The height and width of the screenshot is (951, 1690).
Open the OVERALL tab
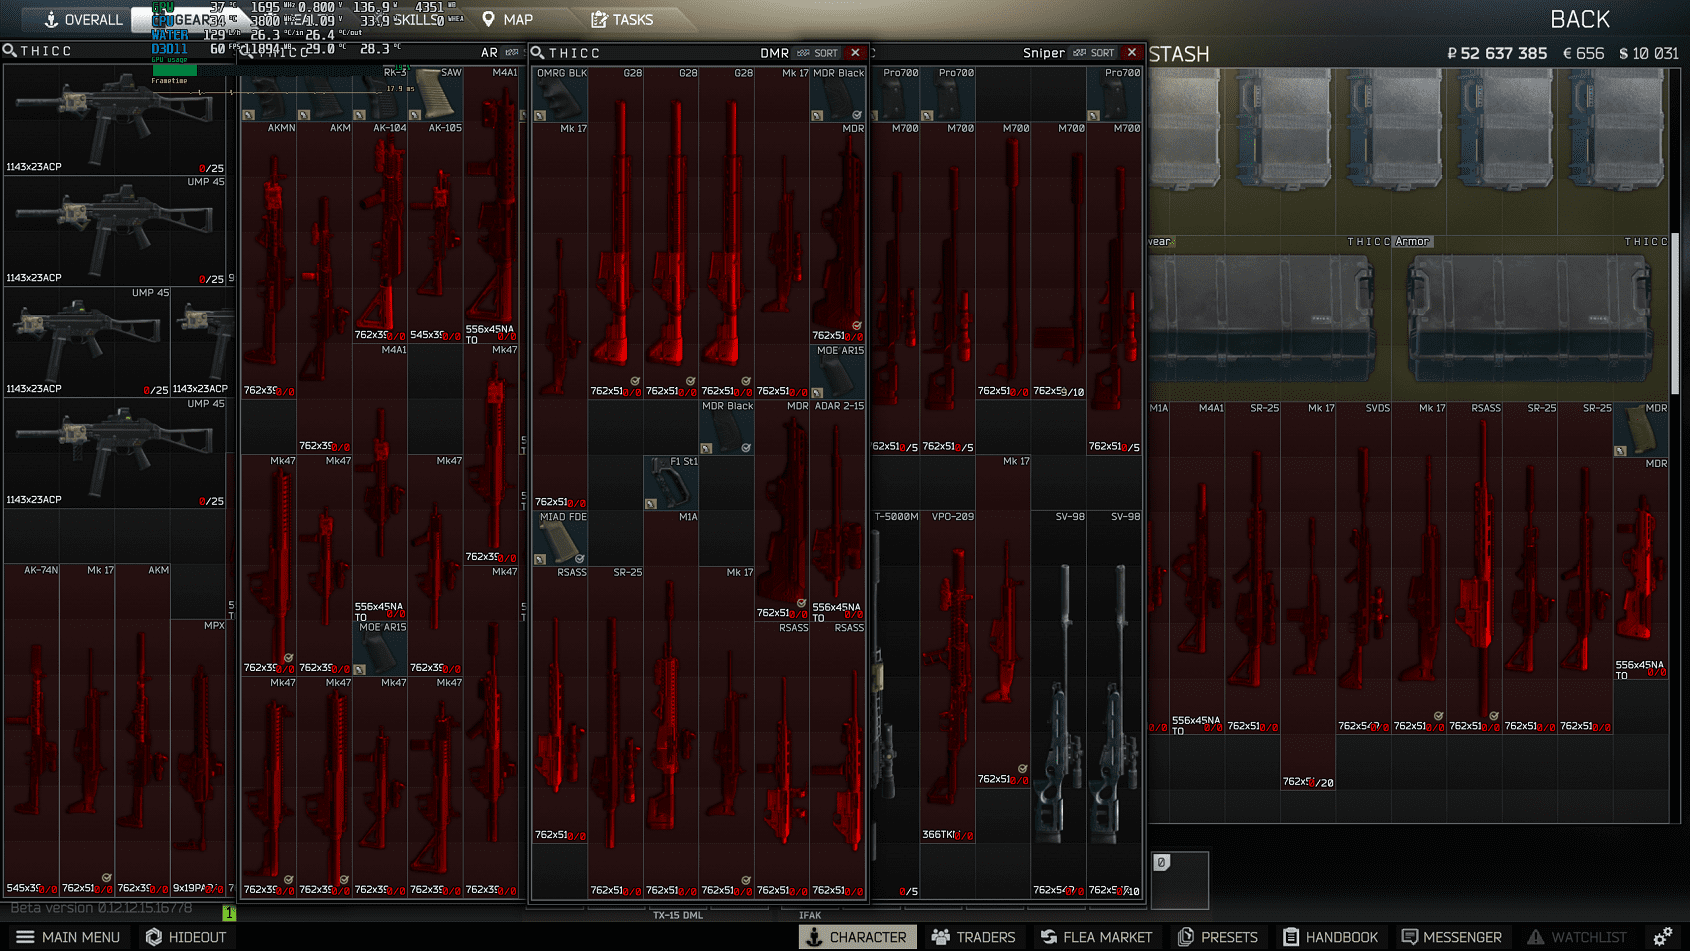tap(82, 19)
